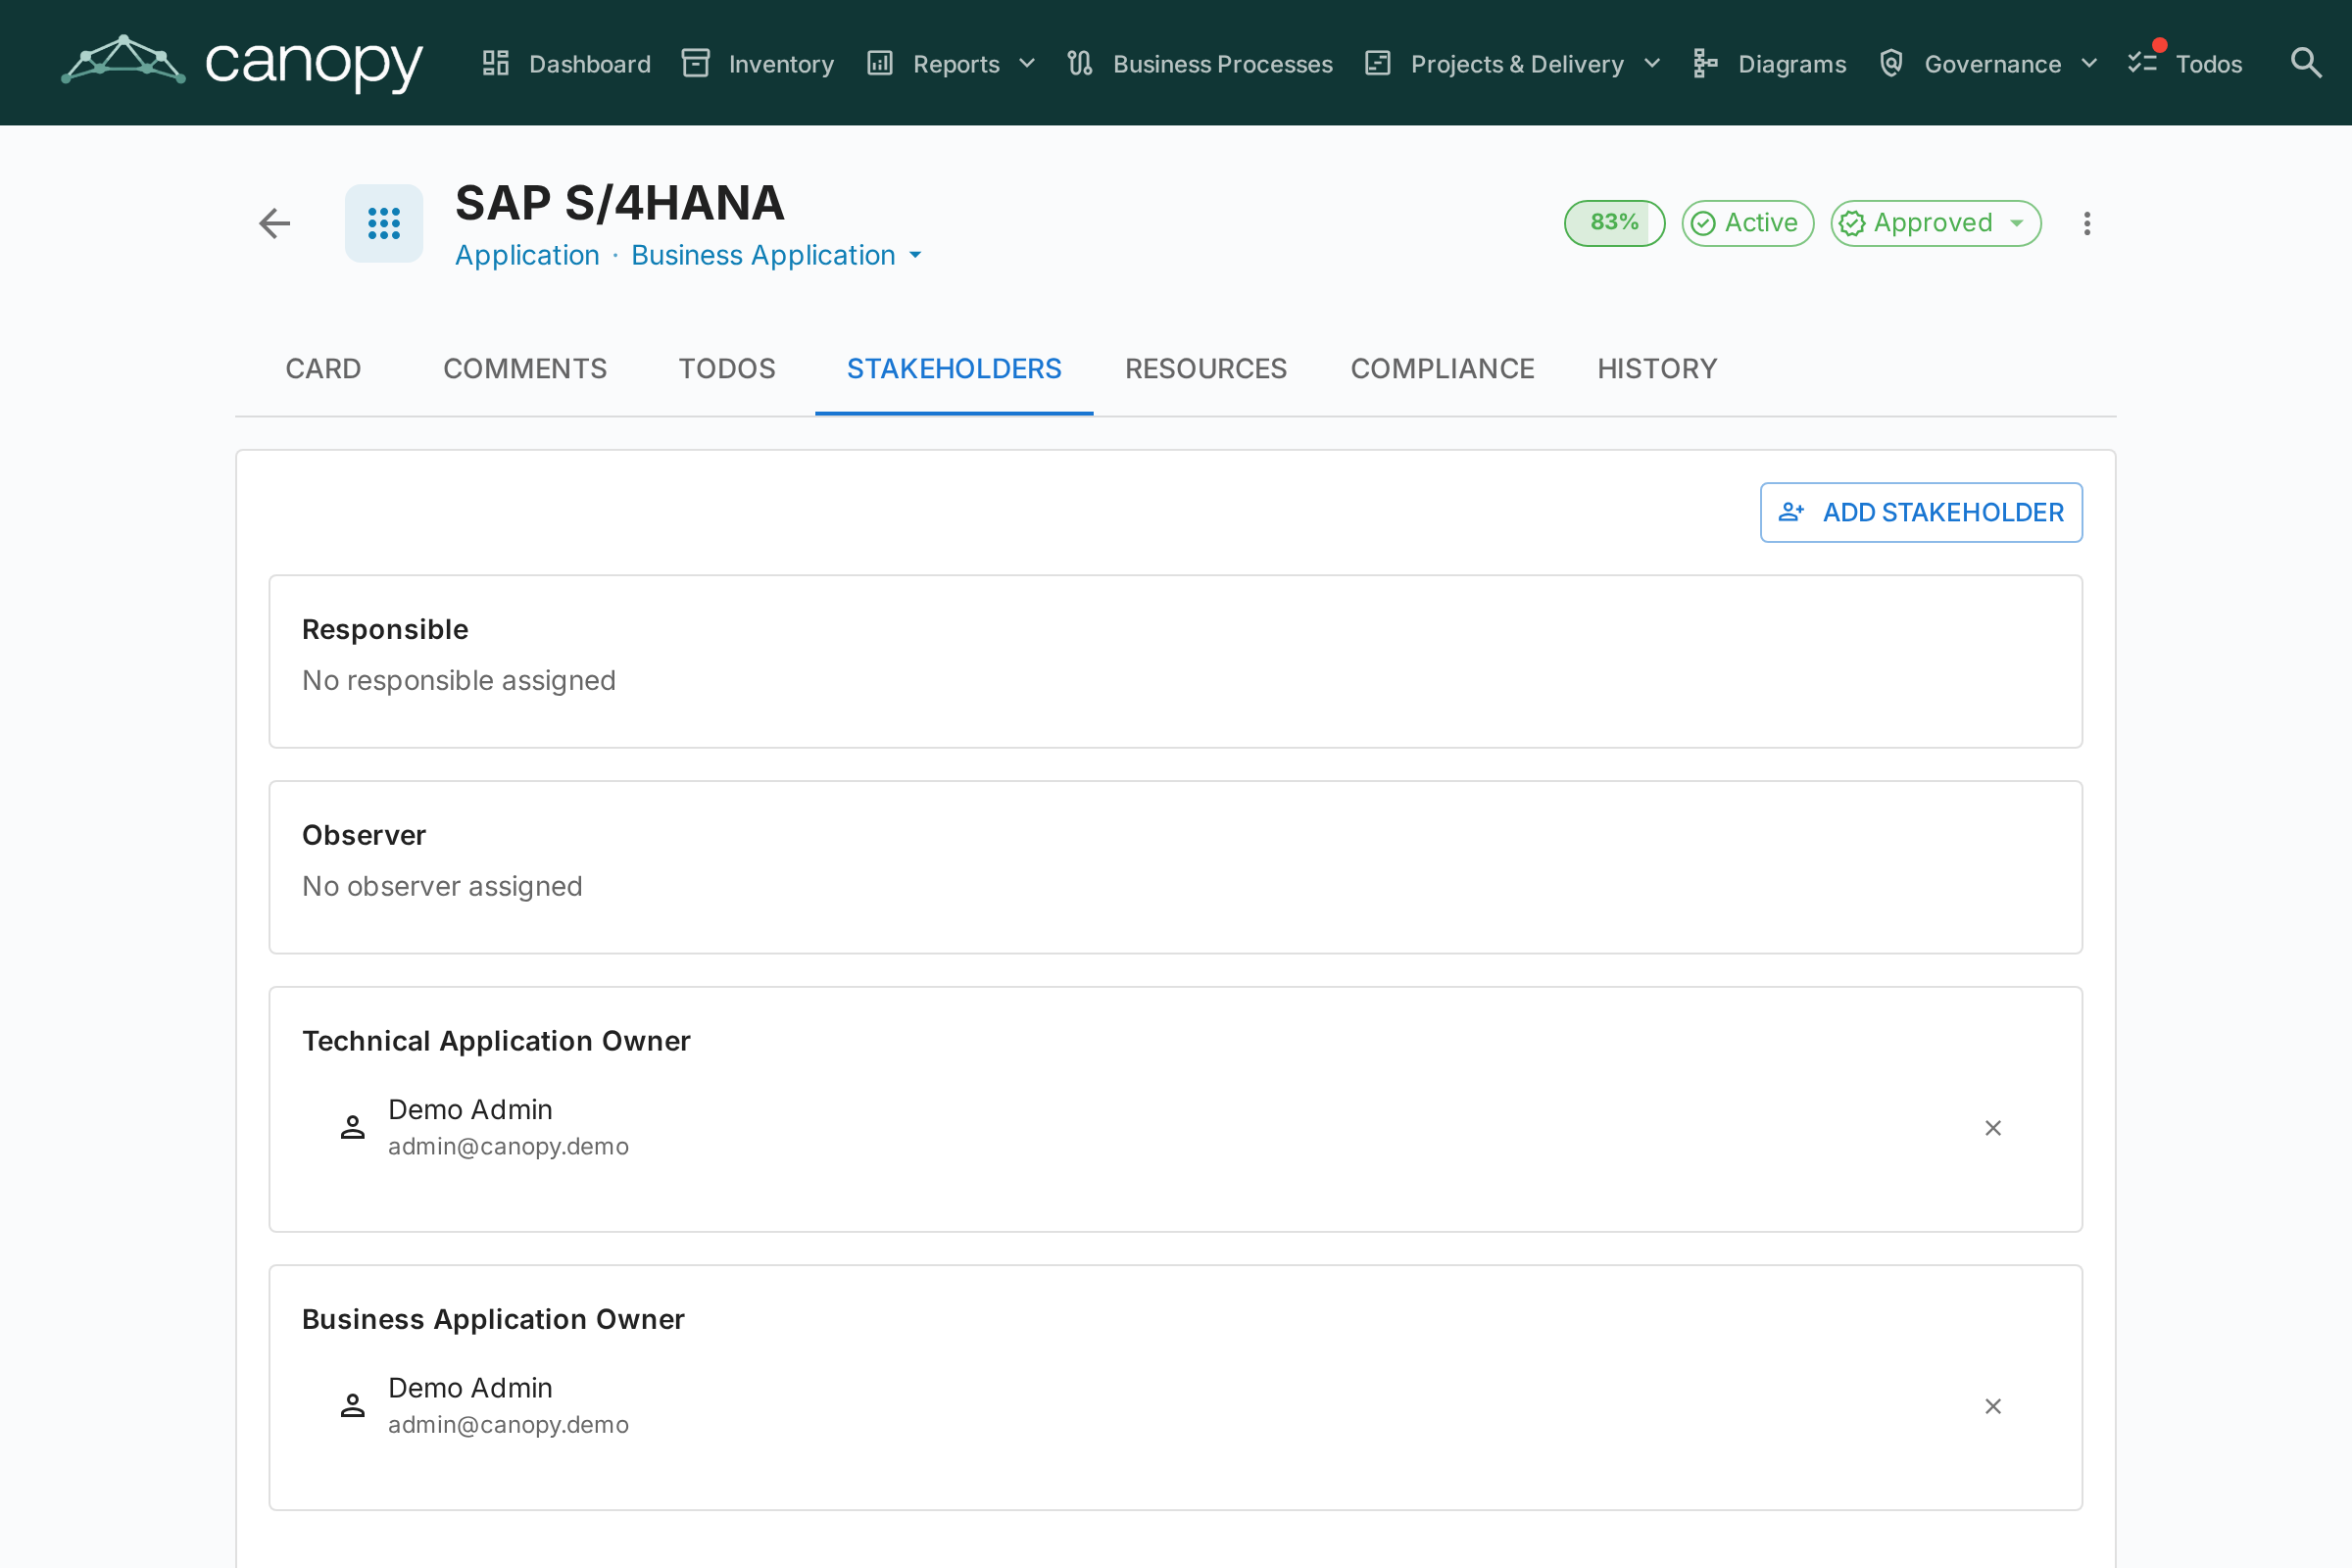
Task: Go back using the left arrow
Action: pos(275,223)
